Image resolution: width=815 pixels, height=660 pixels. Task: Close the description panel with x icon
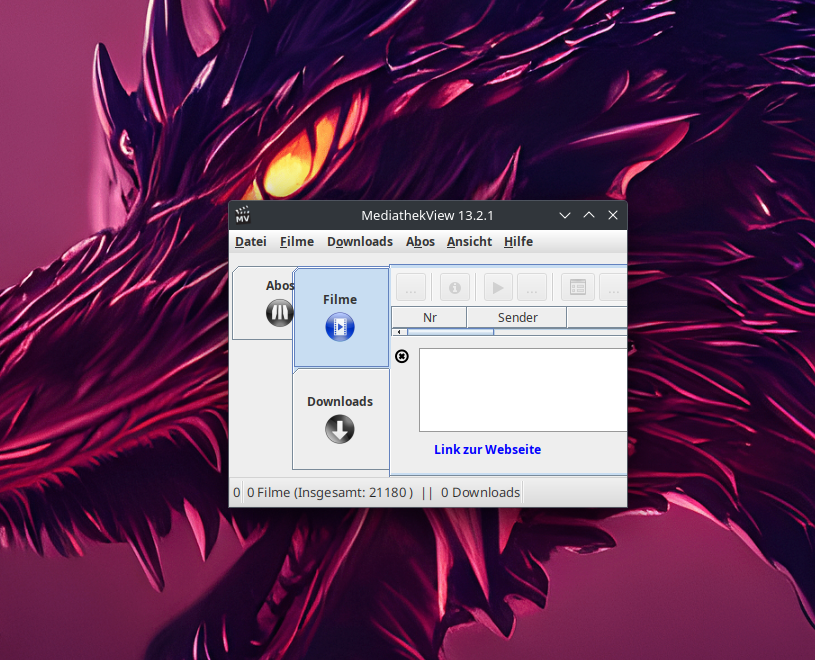pyautogui.click(x=402, y=356)
